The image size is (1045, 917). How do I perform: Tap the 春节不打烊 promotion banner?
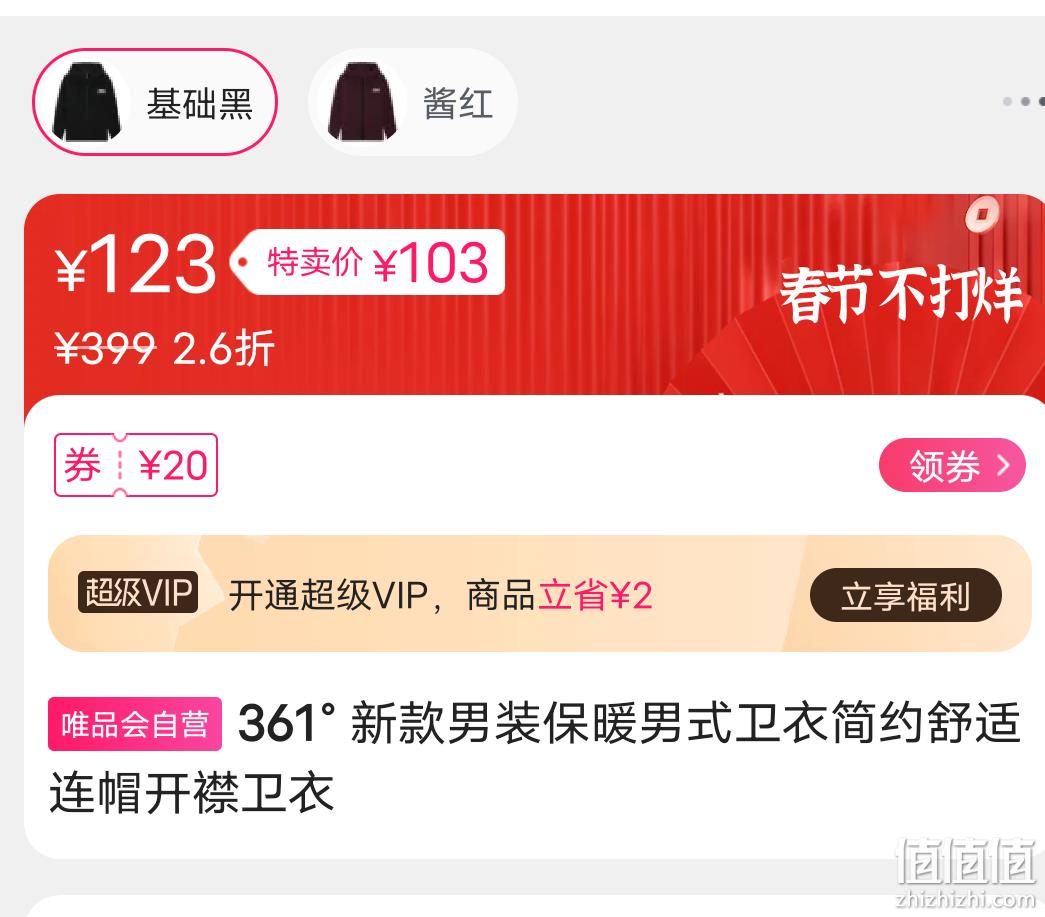pyautogui.click(x=900, y=293)
